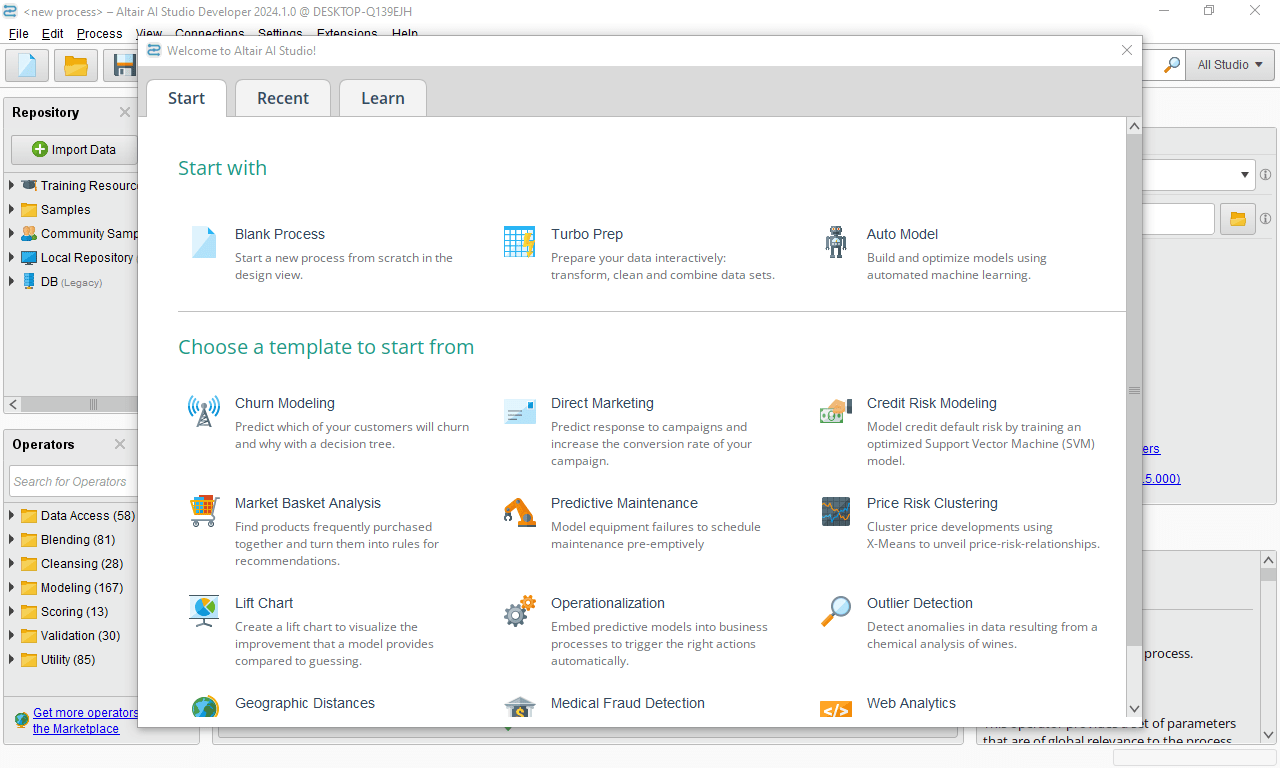The image size is (1280, 768).
Task: Expand the Training Resources repository node
Action: (12, 185)
